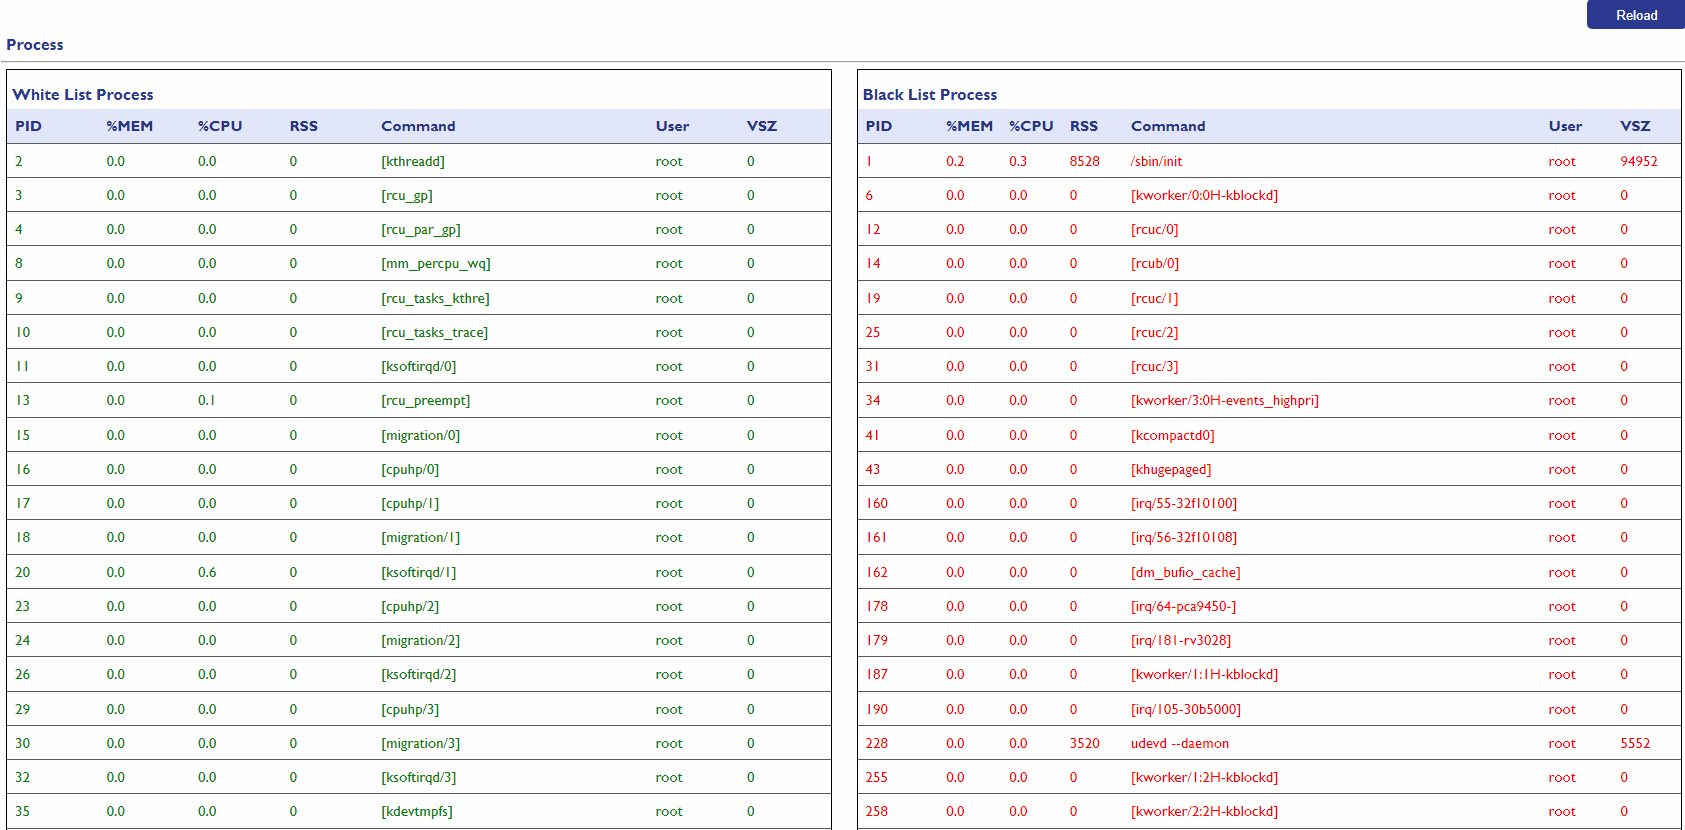Select the /sbin/init command entry
This screenshot has height=830, width=1685.
click(1156, 161)
